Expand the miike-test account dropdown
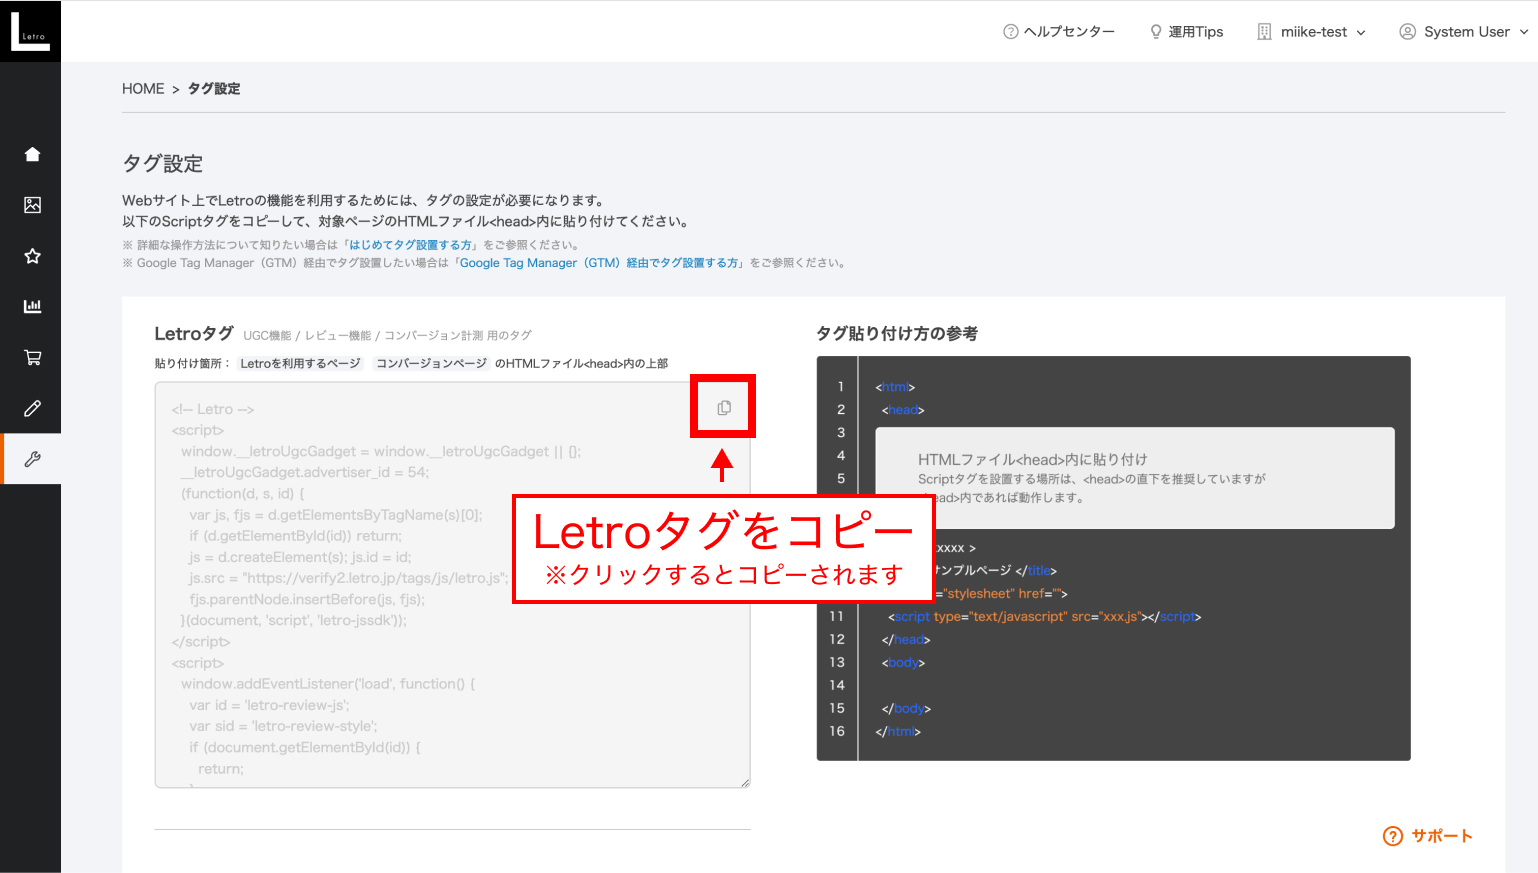Image resolution: width=1538 pixels, height=873 pixels. tap(1311, 32)
